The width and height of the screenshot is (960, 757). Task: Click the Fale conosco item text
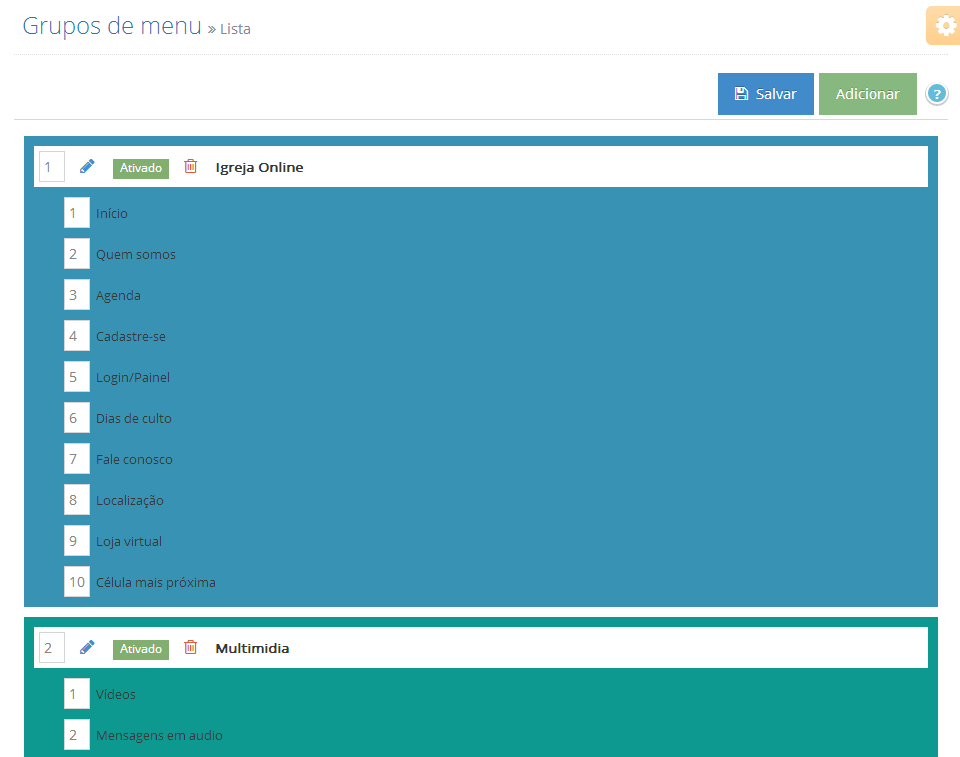(x=134, y=459)
